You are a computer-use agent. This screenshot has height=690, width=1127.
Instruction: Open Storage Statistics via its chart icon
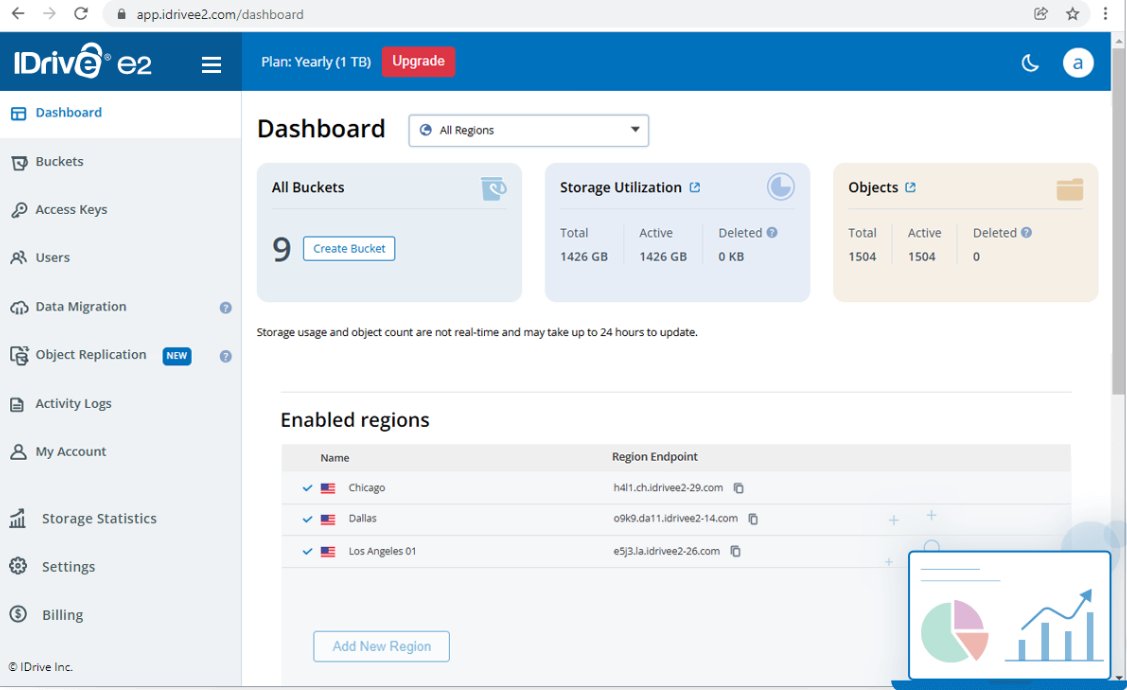(x=17, y=518)
